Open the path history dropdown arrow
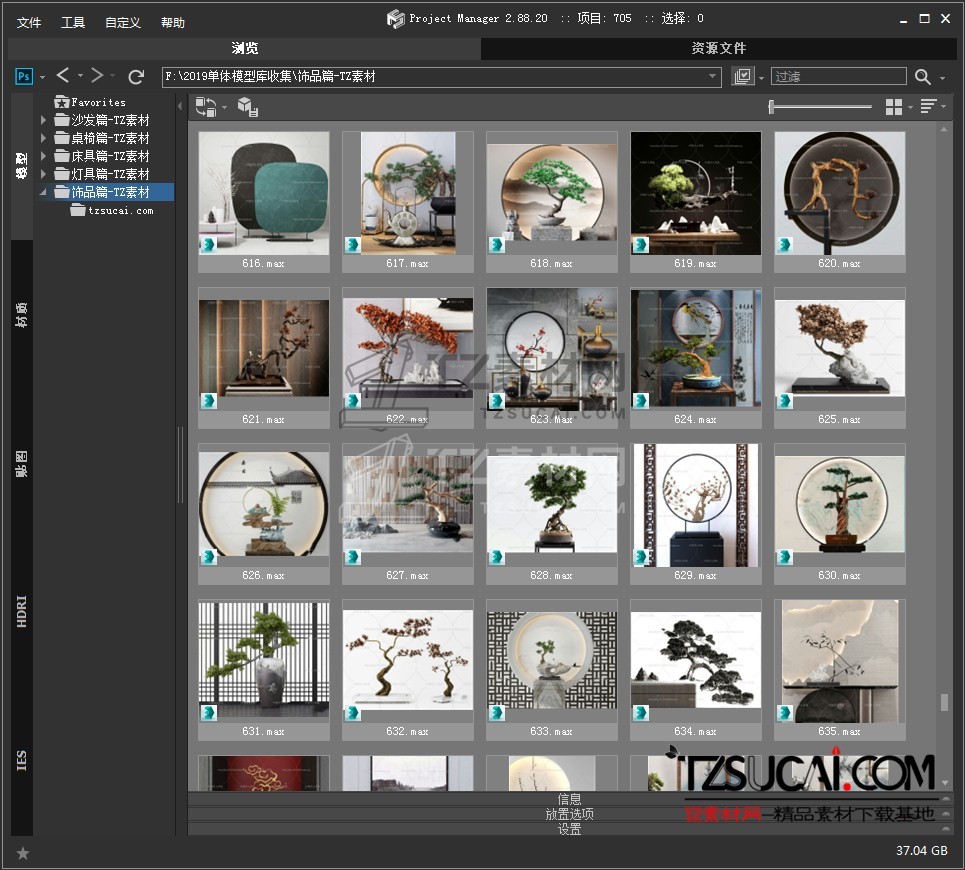The height and width of the screenshot is (870, 965). [x=713, y=77]
